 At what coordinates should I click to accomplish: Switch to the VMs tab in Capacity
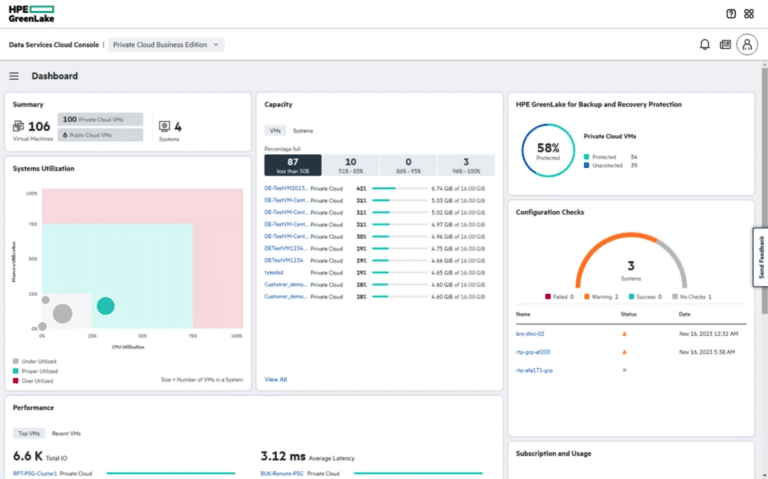click(x=275, y=131)
